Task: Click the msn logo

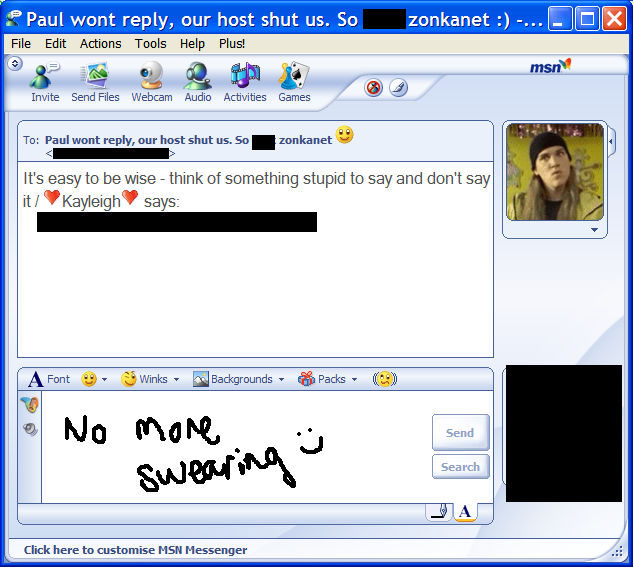Action: tap(550, 66)
